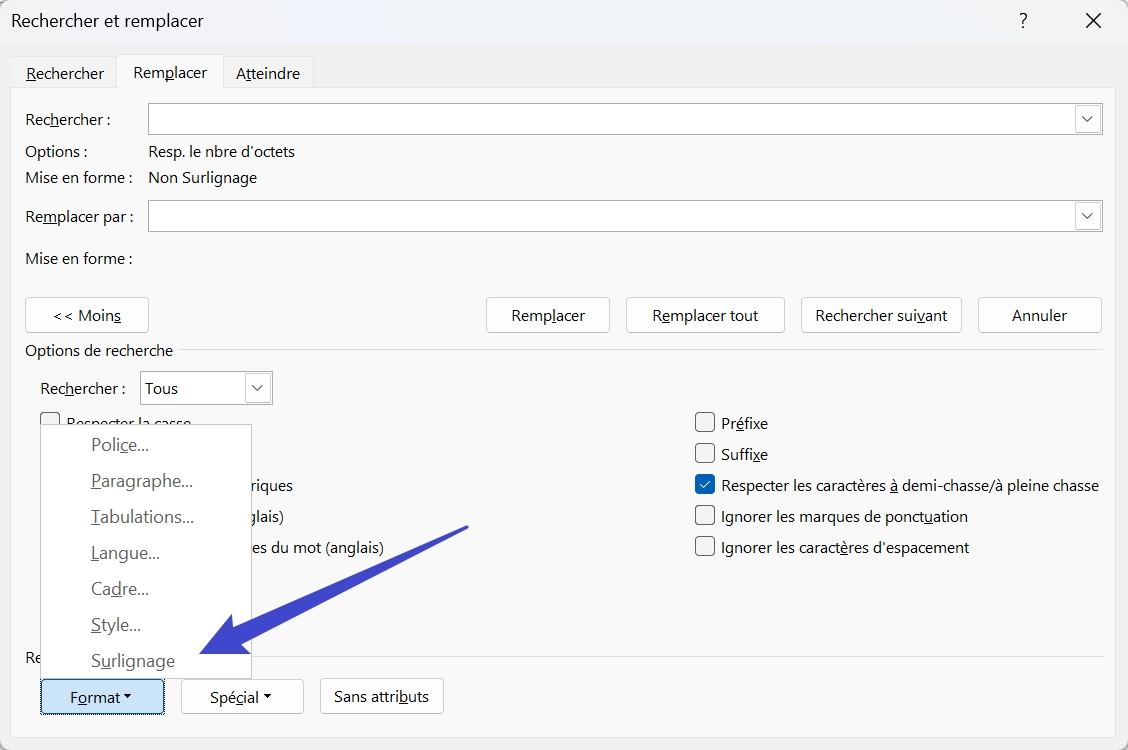Expand the Rechercher field history dropdown

[x=1088, y=120]
